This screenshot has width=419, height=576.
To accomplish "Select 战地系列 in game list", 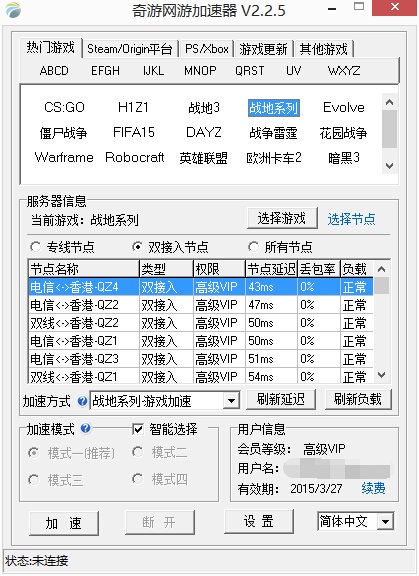I will click(274, 108).
